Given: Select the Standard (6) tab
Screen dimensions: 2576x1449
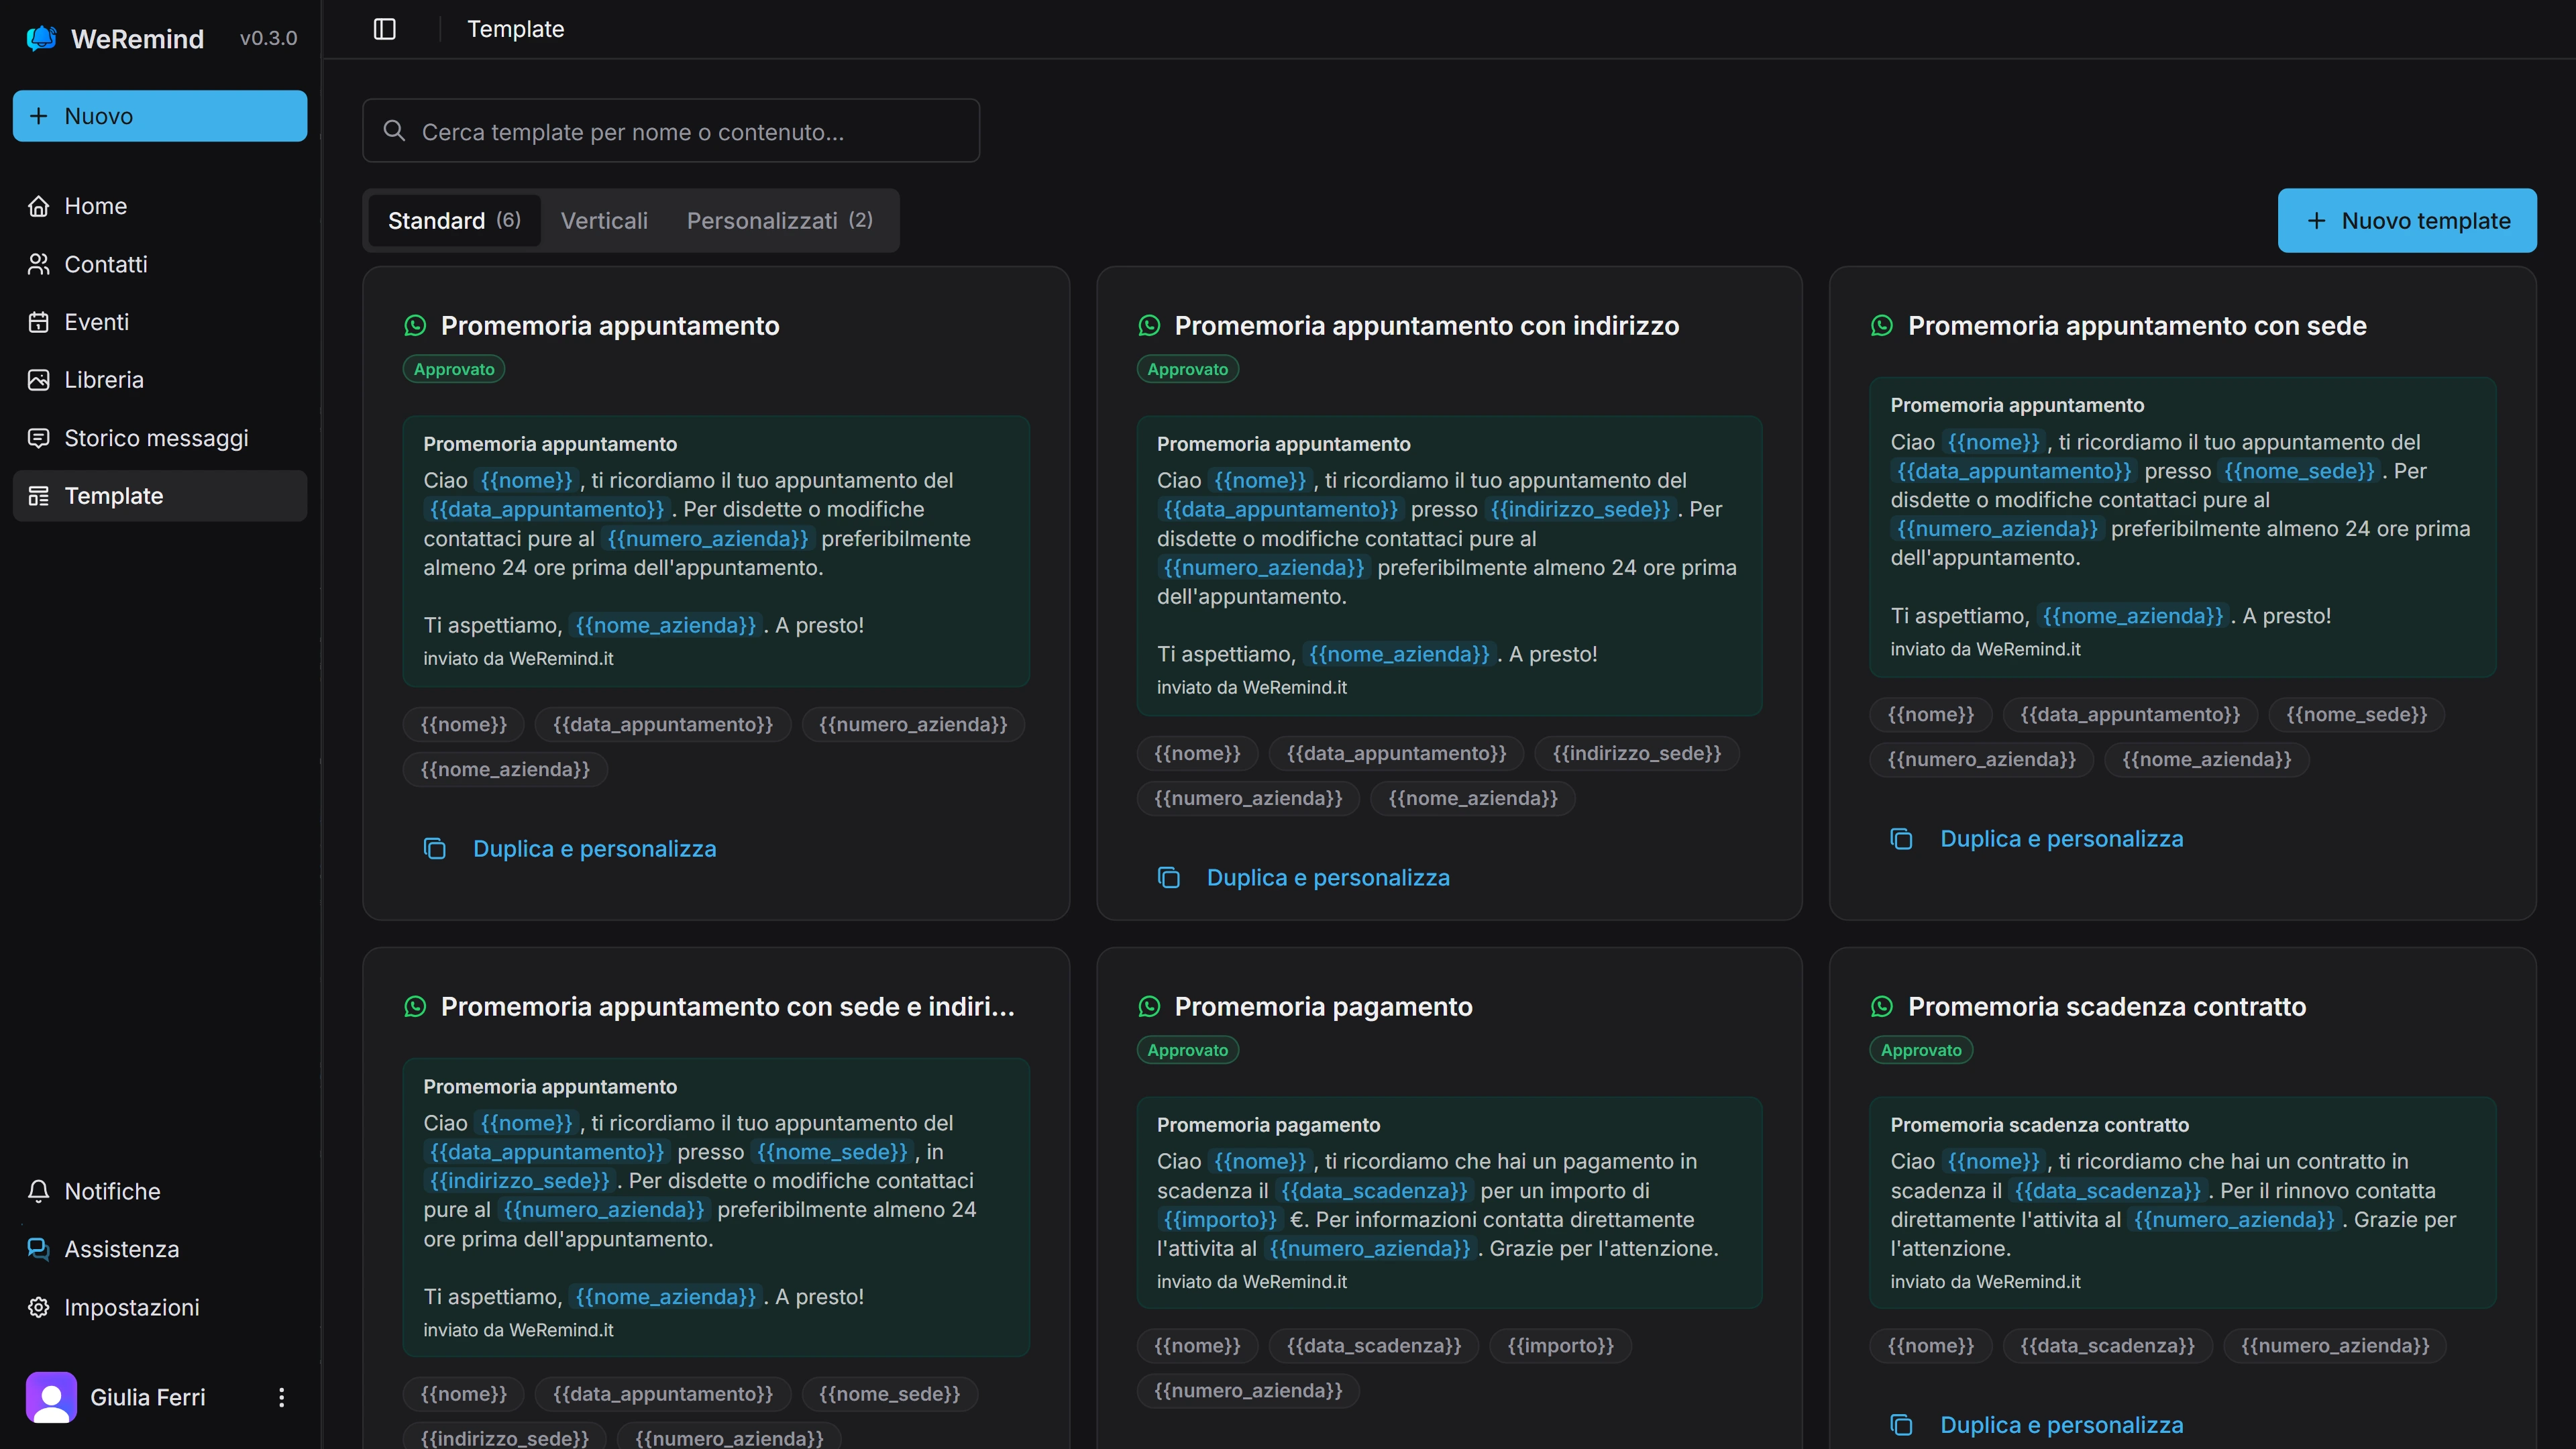Looking at the screenshot, I should coord(455,221).
